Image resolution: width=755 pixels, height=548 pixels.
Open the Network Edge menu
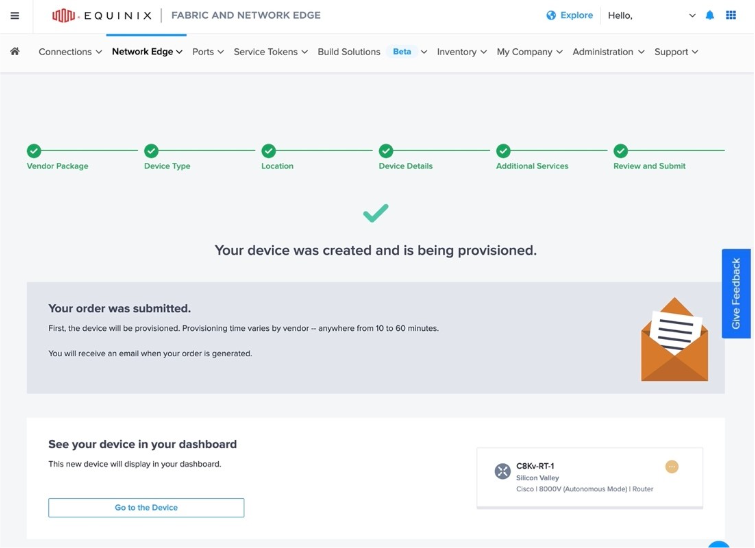pyautogui.click(x=147, y=52)
